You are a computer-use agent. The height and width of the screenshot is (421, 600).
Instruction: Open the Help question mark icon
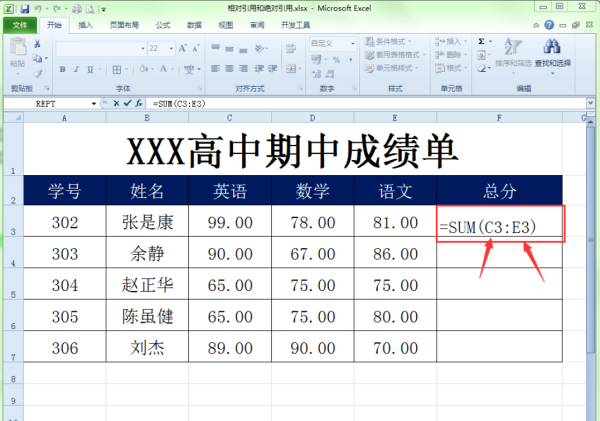(x=549, y=25)
